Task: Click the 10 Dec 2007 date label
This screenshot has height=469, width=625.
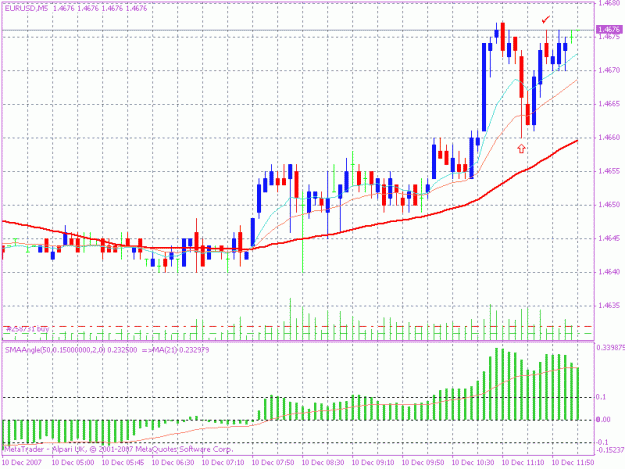Action: pyautogui.click(x=22, y=463)
